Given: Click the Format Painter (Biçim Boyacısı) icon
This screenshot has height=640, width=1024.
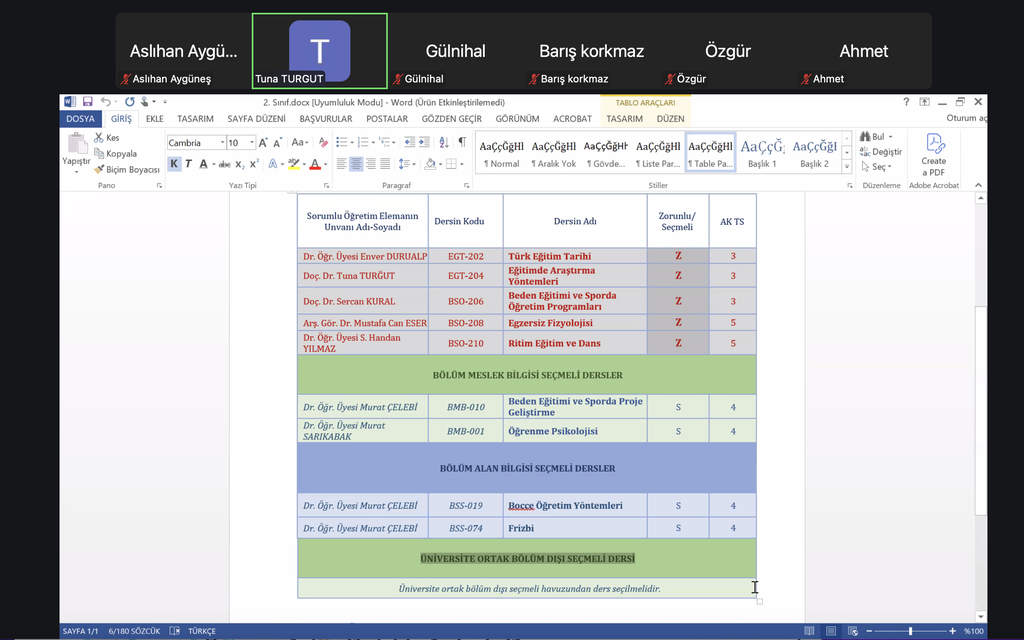Looking at the screenshot, I should [100, 170].
